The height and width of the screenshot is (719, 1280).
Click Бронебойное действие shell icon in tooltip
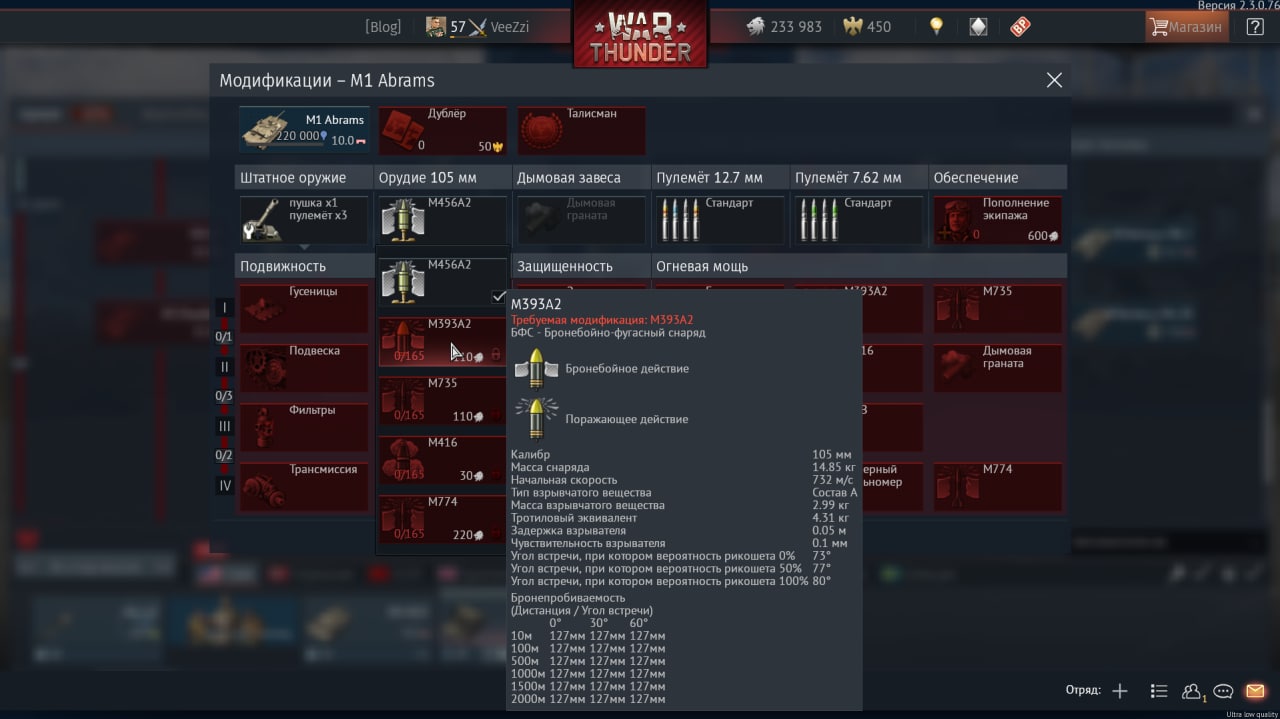(536, 369)
